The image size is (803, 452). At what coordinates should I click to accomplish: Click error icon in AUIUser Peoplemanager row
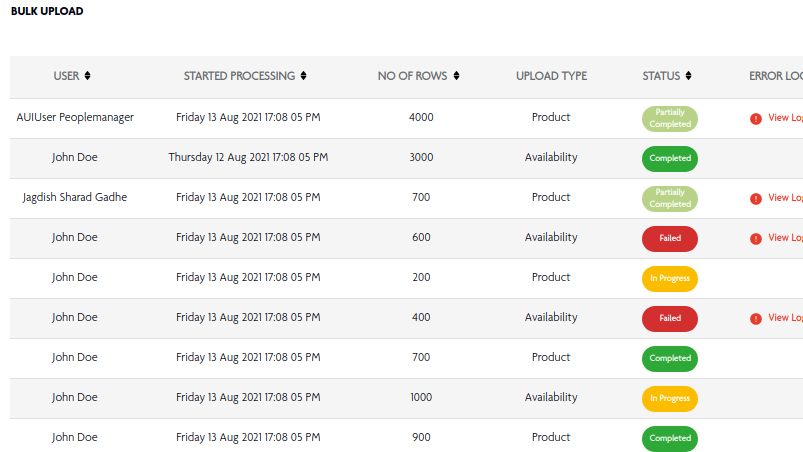(x=756, y=119)
